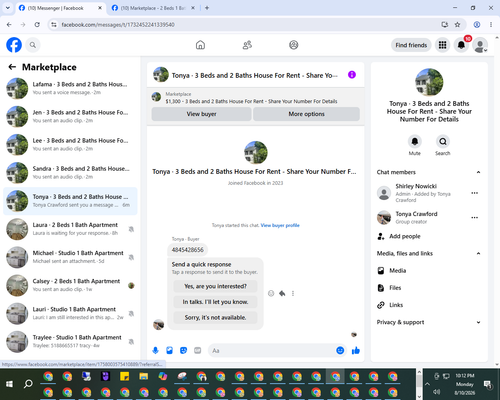Viewport: 500px width, 400px height.
Task: Mute this chat using the bell button
Action: [x=415, y=142]
